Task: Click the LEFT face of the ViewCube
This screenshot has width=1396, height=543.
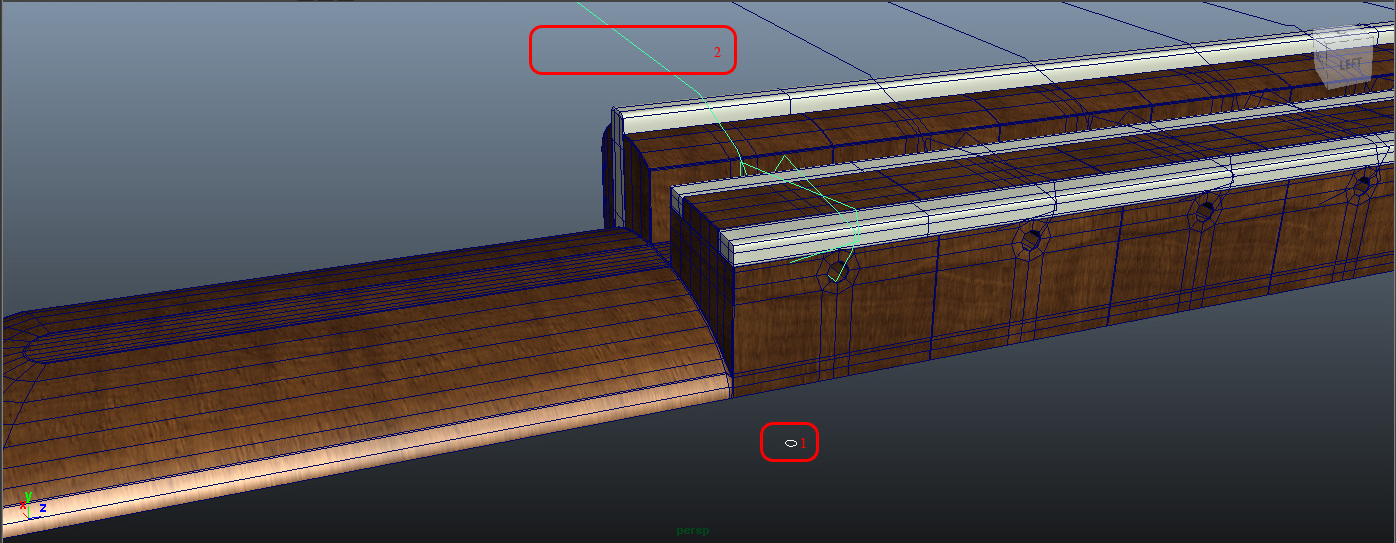Action: pyautogui.click(x=1350, y=65)
